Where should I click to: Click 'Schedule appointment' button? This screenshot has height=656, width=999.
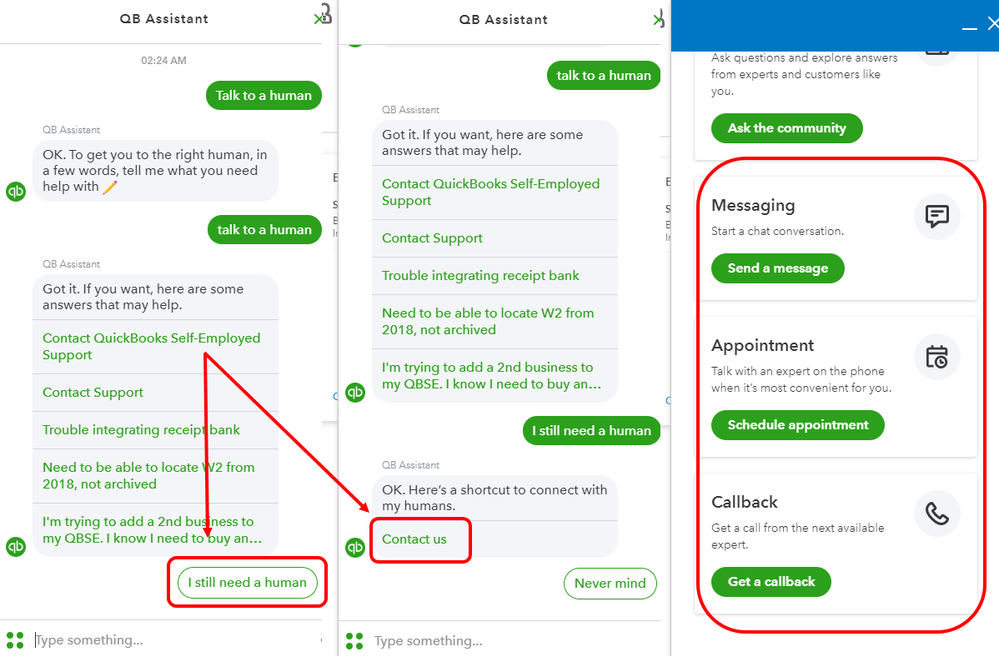coord(798,425)
